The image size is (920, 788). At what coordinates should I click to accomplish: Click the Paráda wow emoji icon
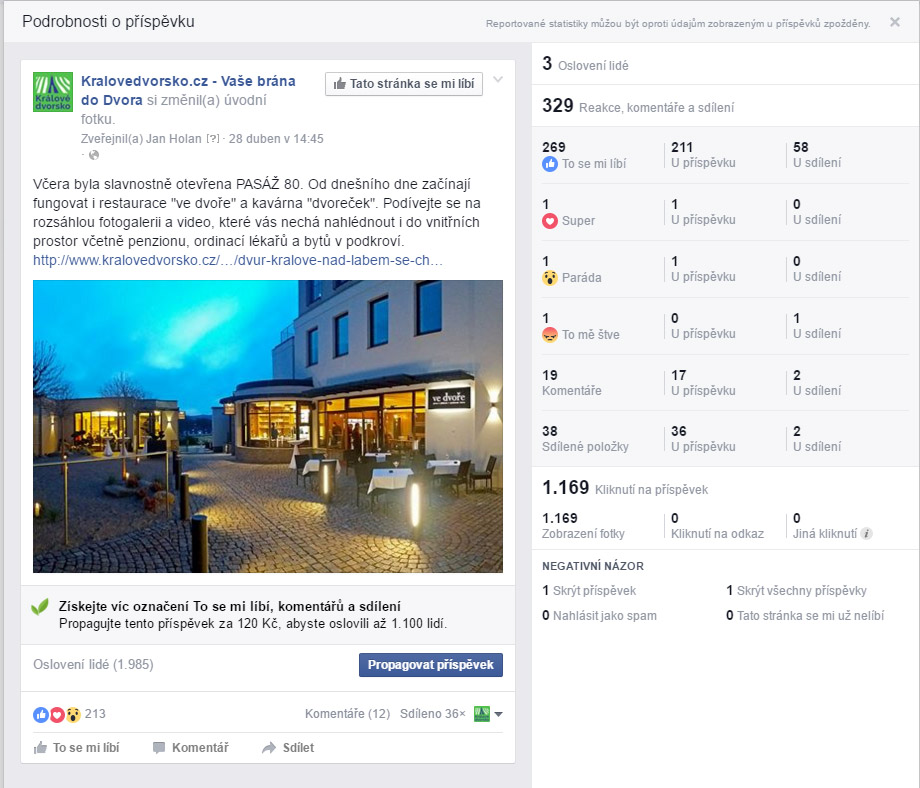click(x=550, y=278)
